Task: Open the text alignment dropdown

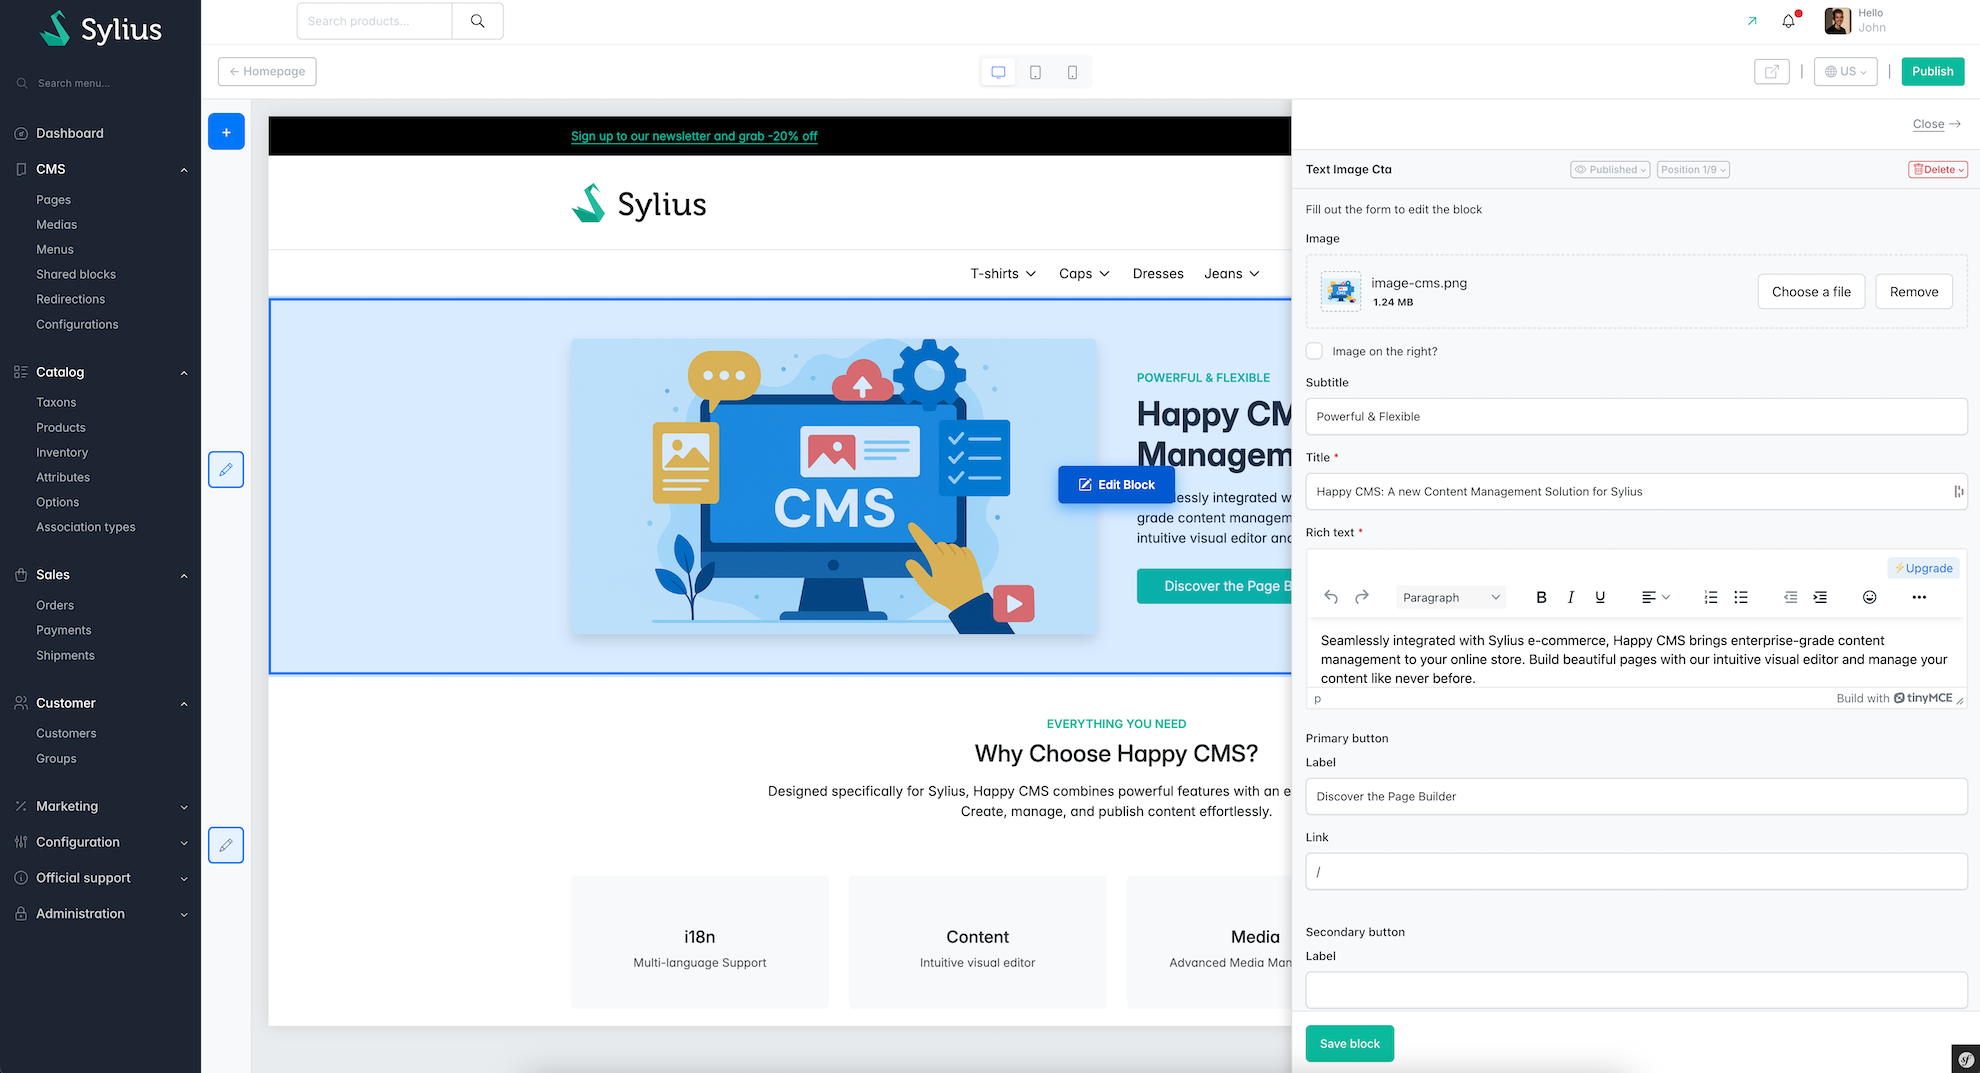Action: [1656, 597]
